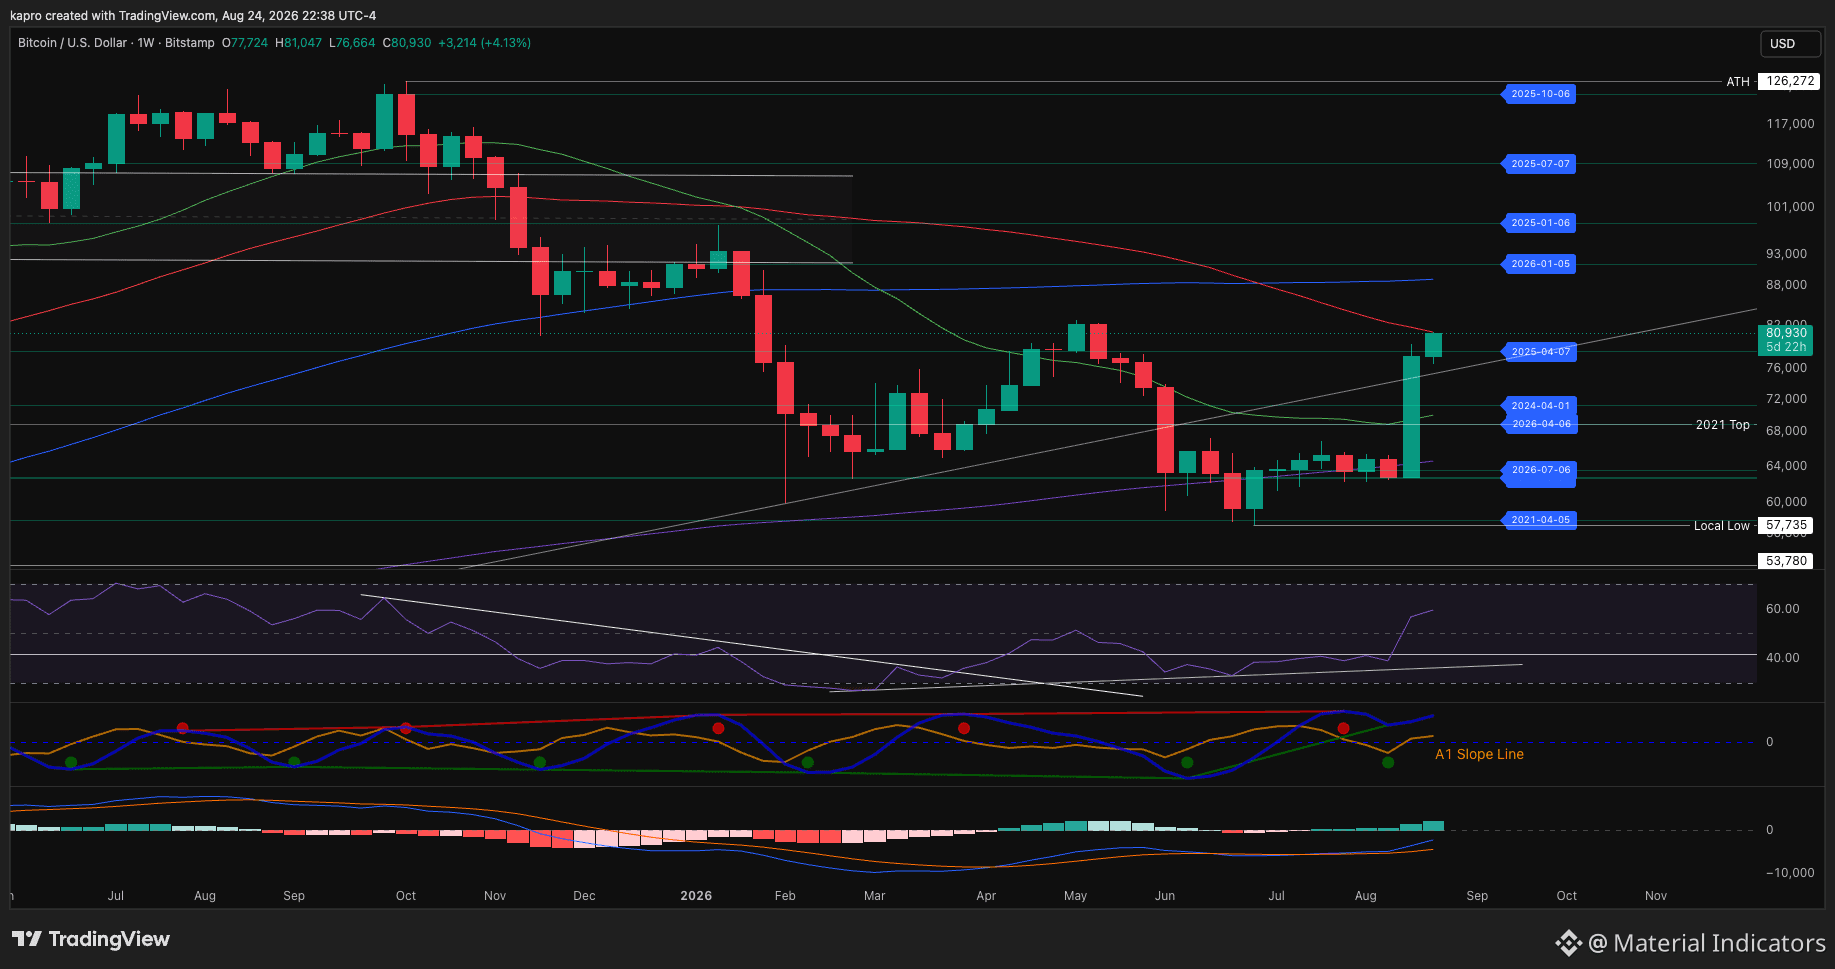Click the Feb label on the time axis

(785, 896)
